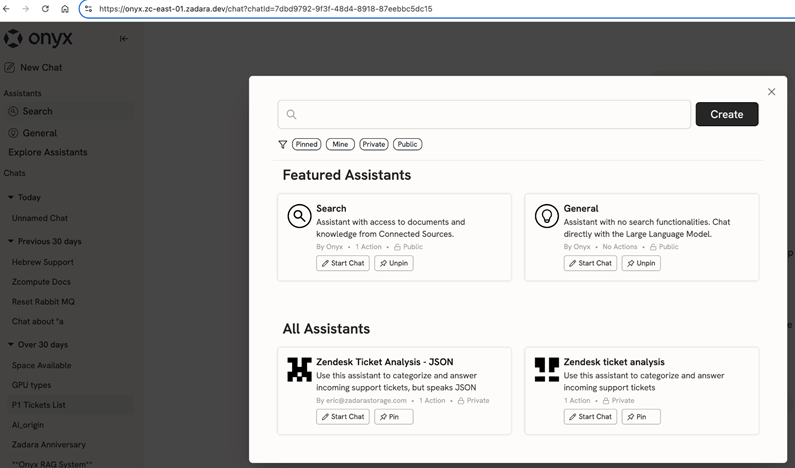Pin Zendesk Ticket Analysis - JSON assistant
This screenshot has height=468, width=795.
[x=394, y=417]
